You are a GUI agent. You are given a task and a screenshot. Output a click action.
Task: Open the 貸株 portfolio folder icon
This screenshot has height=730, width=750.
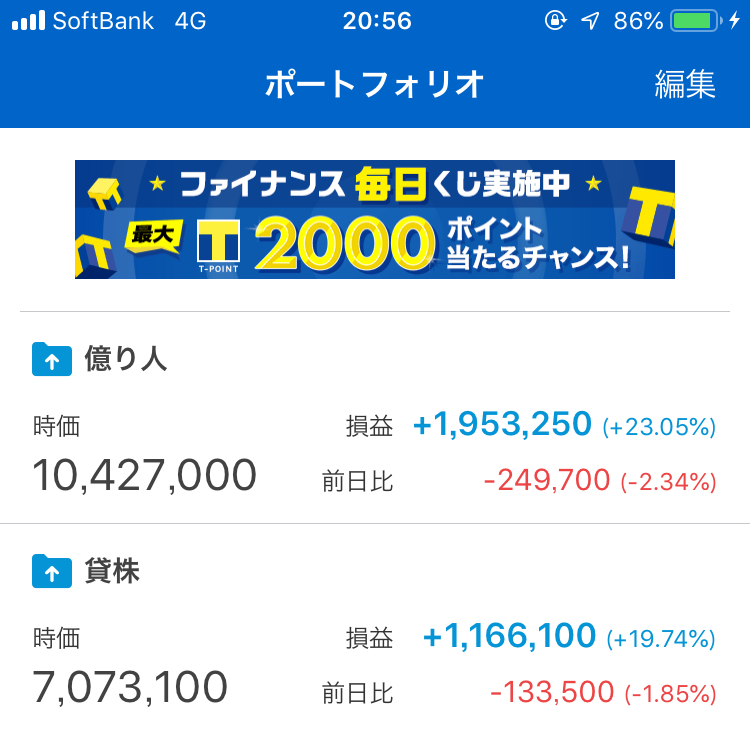[x=52, y=571]
